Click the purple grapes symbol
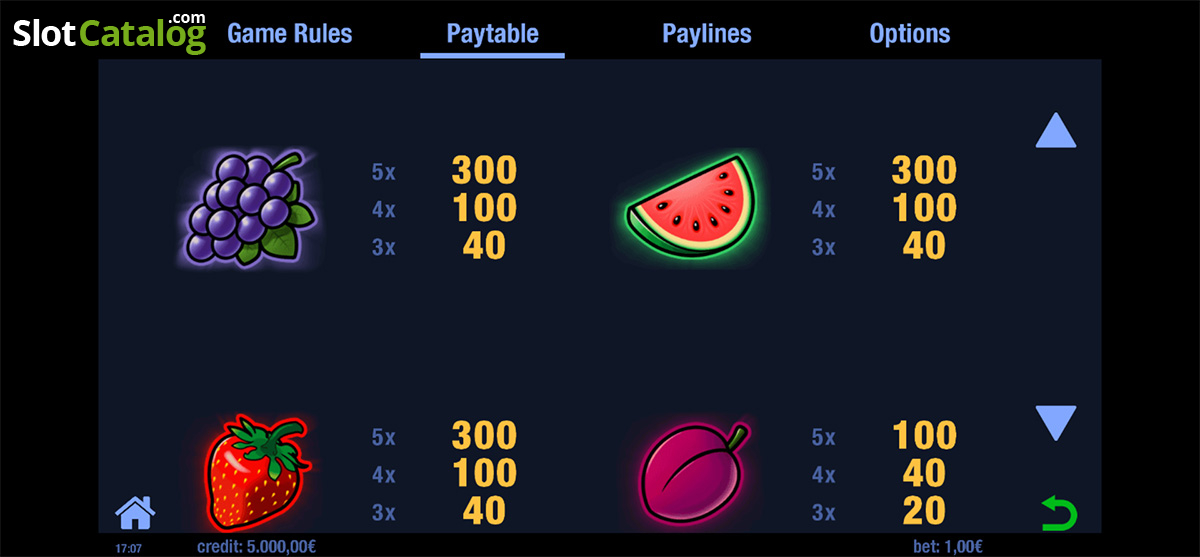 click(x=251, y=207)
